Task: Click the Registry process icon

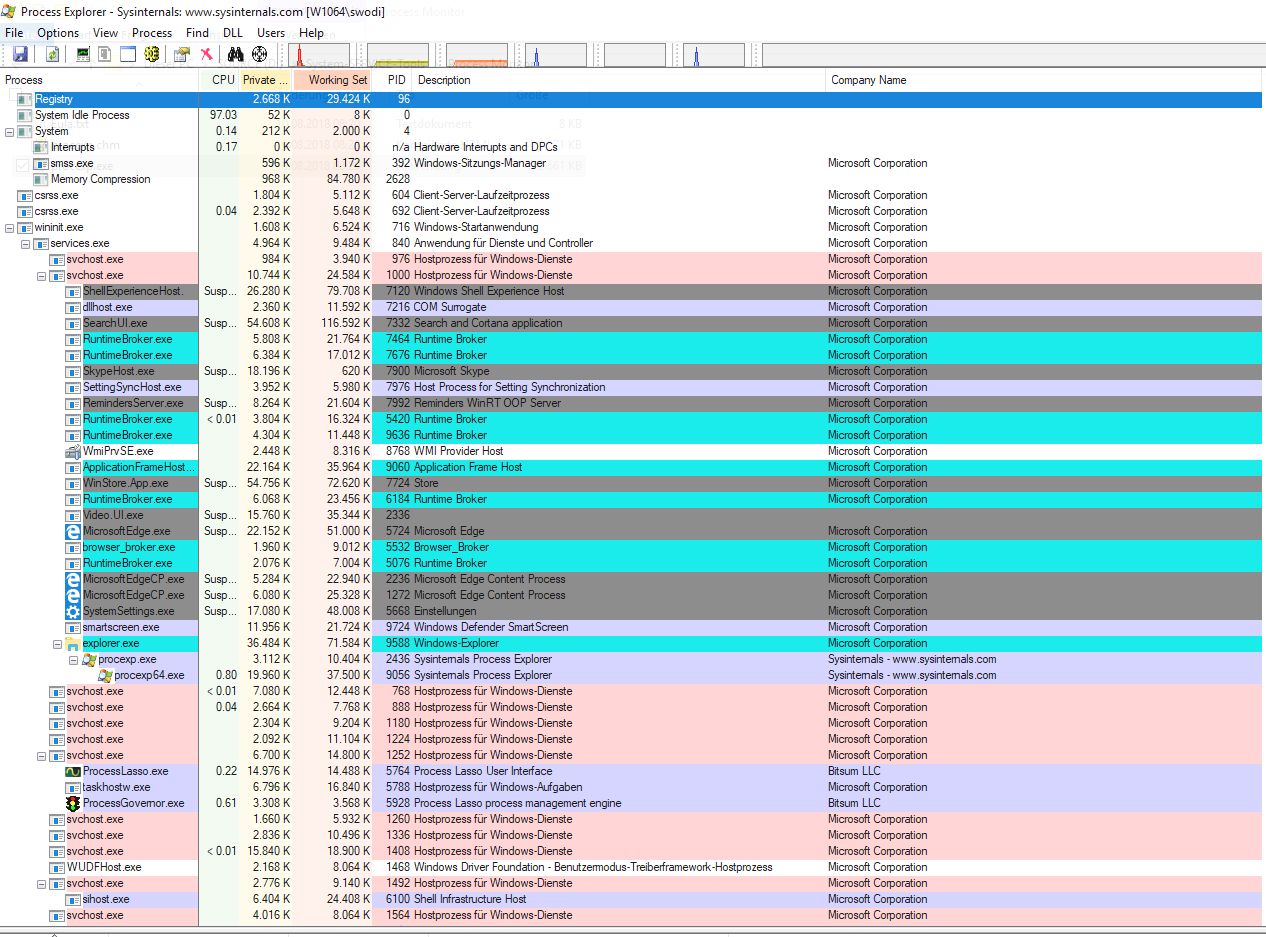Action: coord(26,99)
